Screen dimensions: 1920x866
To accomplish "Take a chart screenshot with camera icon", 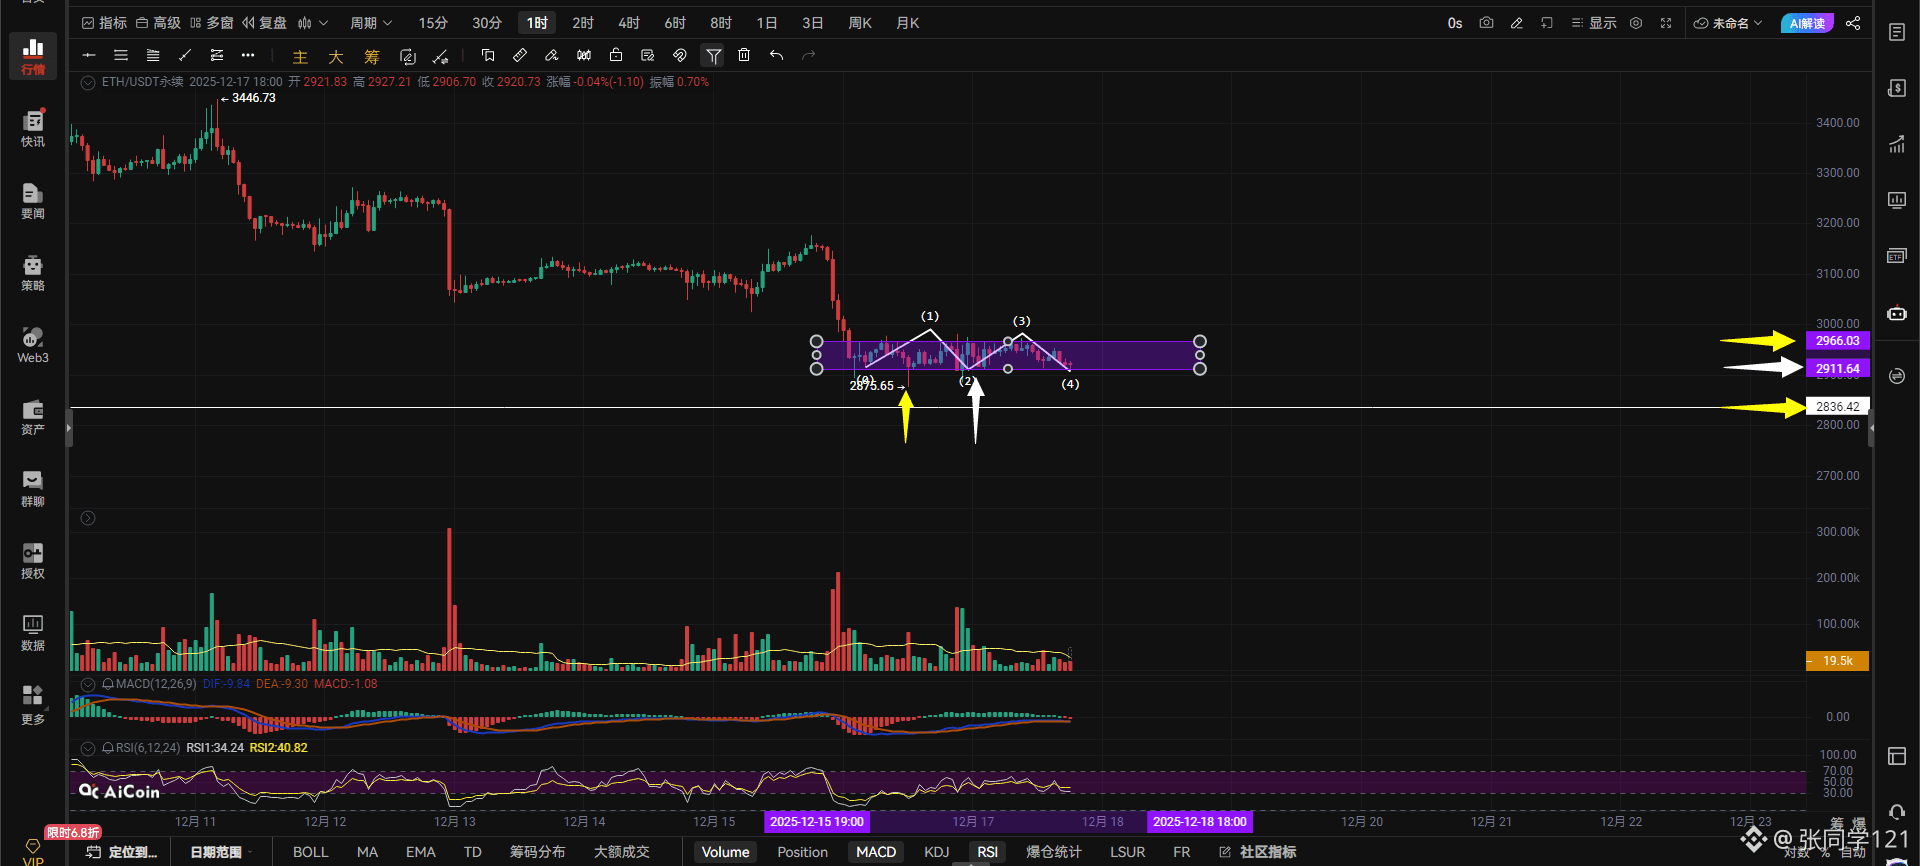I will click(x=1486, y=22).
